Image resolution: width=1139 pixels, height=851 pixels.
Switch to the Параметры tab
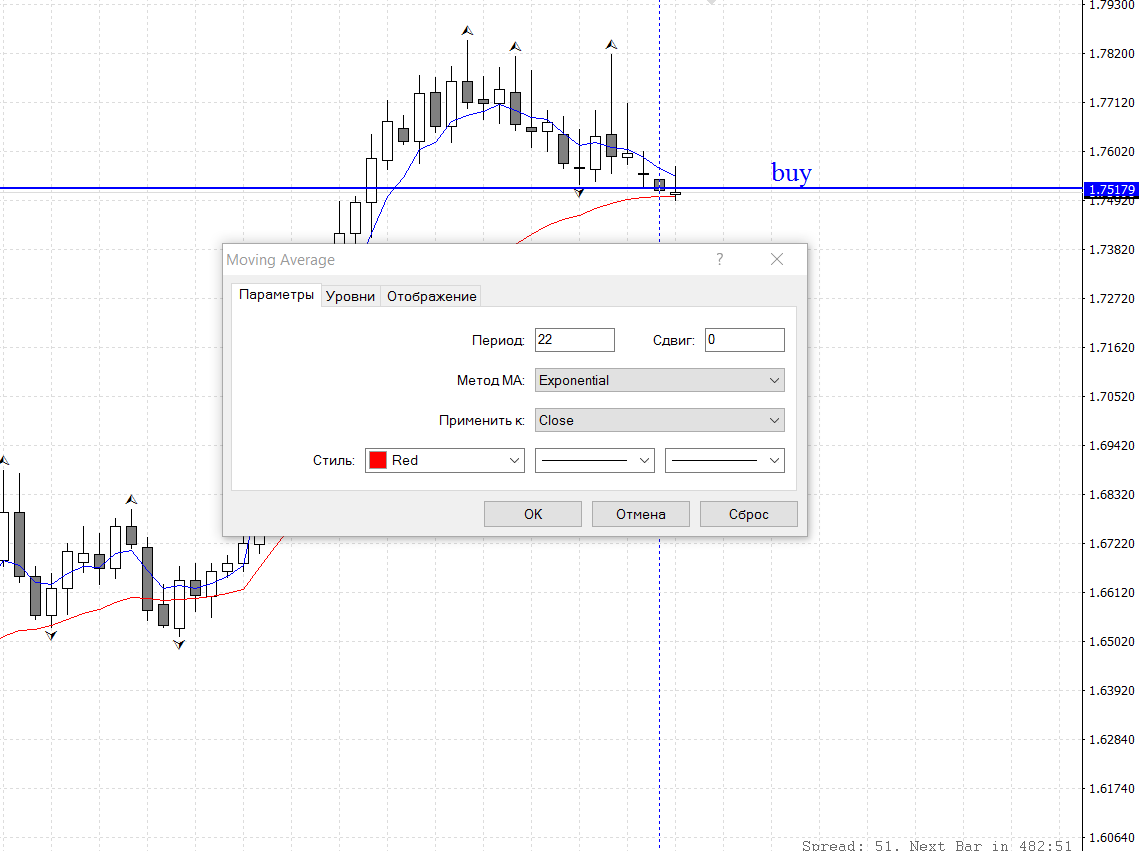(x=276, y=295)
